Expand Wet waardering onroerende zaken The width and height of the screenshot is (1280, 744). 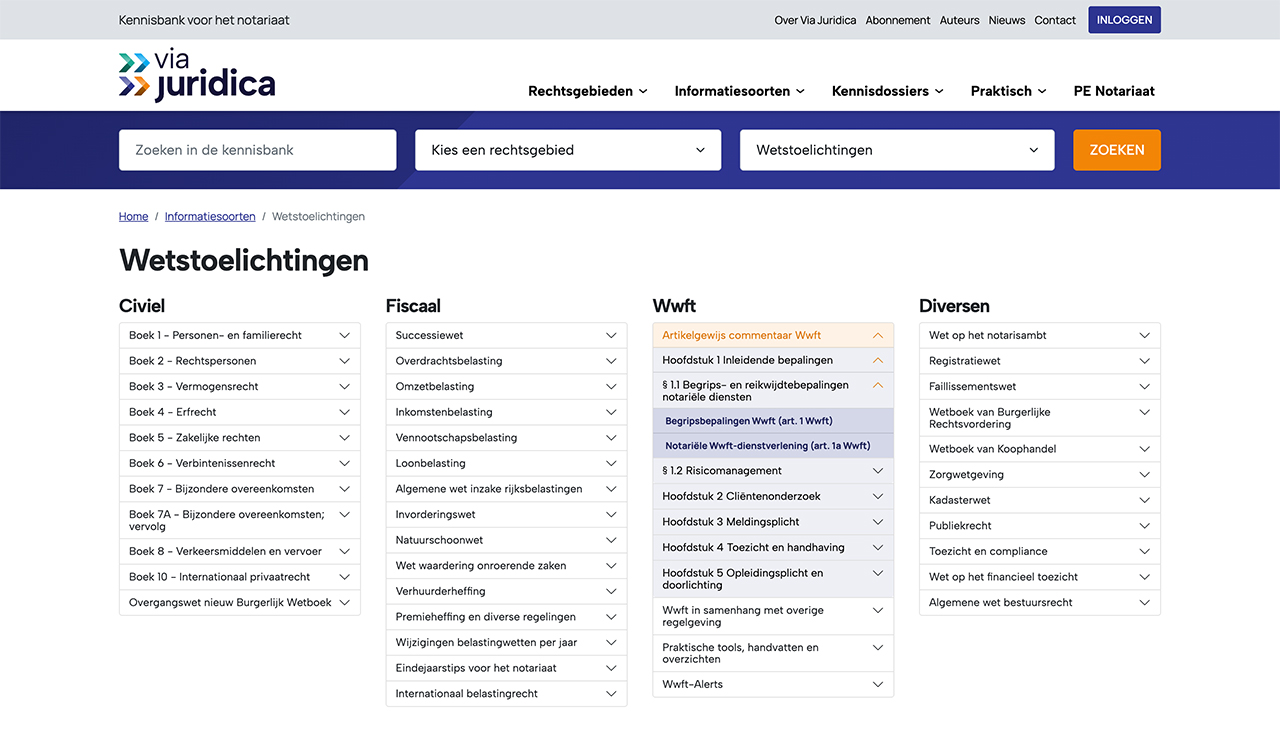pos(506,566)
